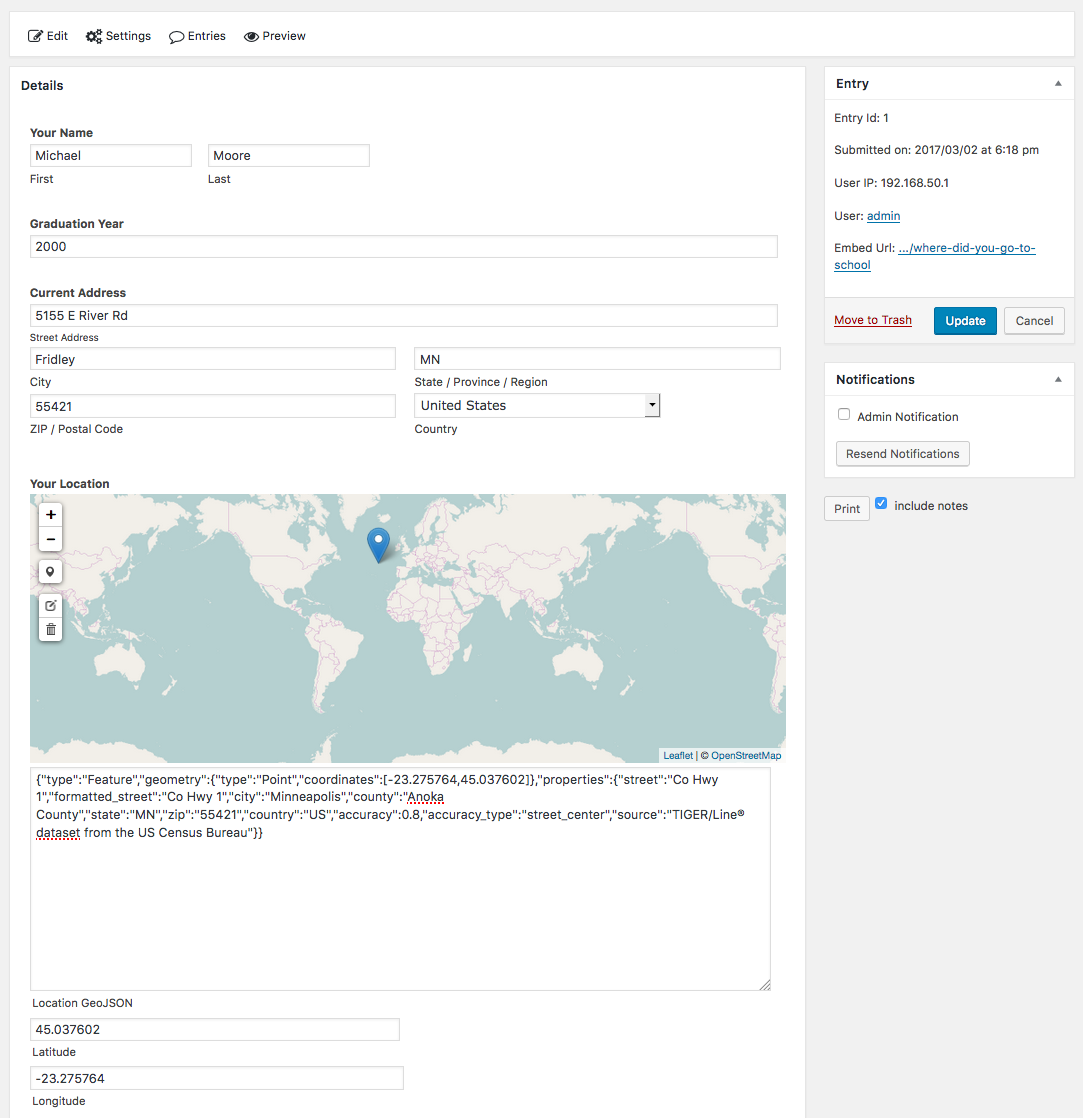
Task: Click the map edit layers icon
Action: coord(51,606)
